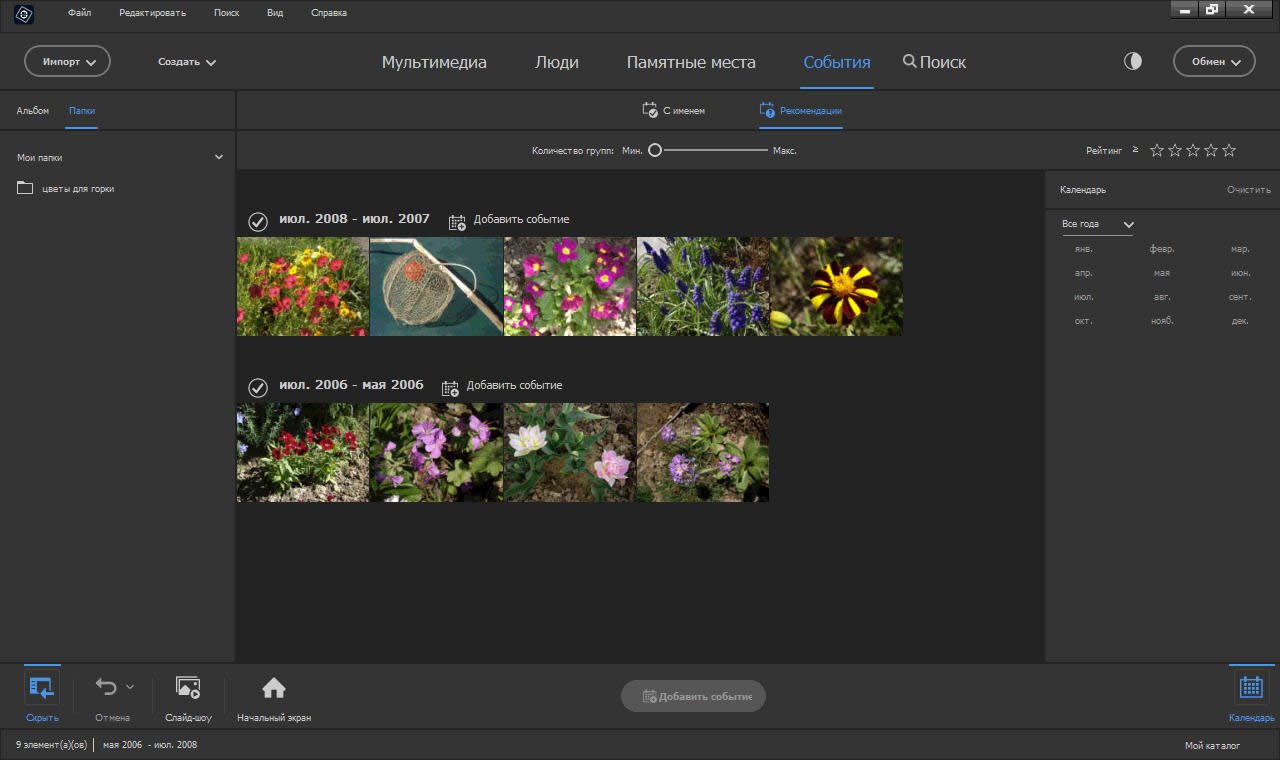1280x760 pixels.
Task: Open the Обмен share dropdown
Action: (x=1214, y=61)
